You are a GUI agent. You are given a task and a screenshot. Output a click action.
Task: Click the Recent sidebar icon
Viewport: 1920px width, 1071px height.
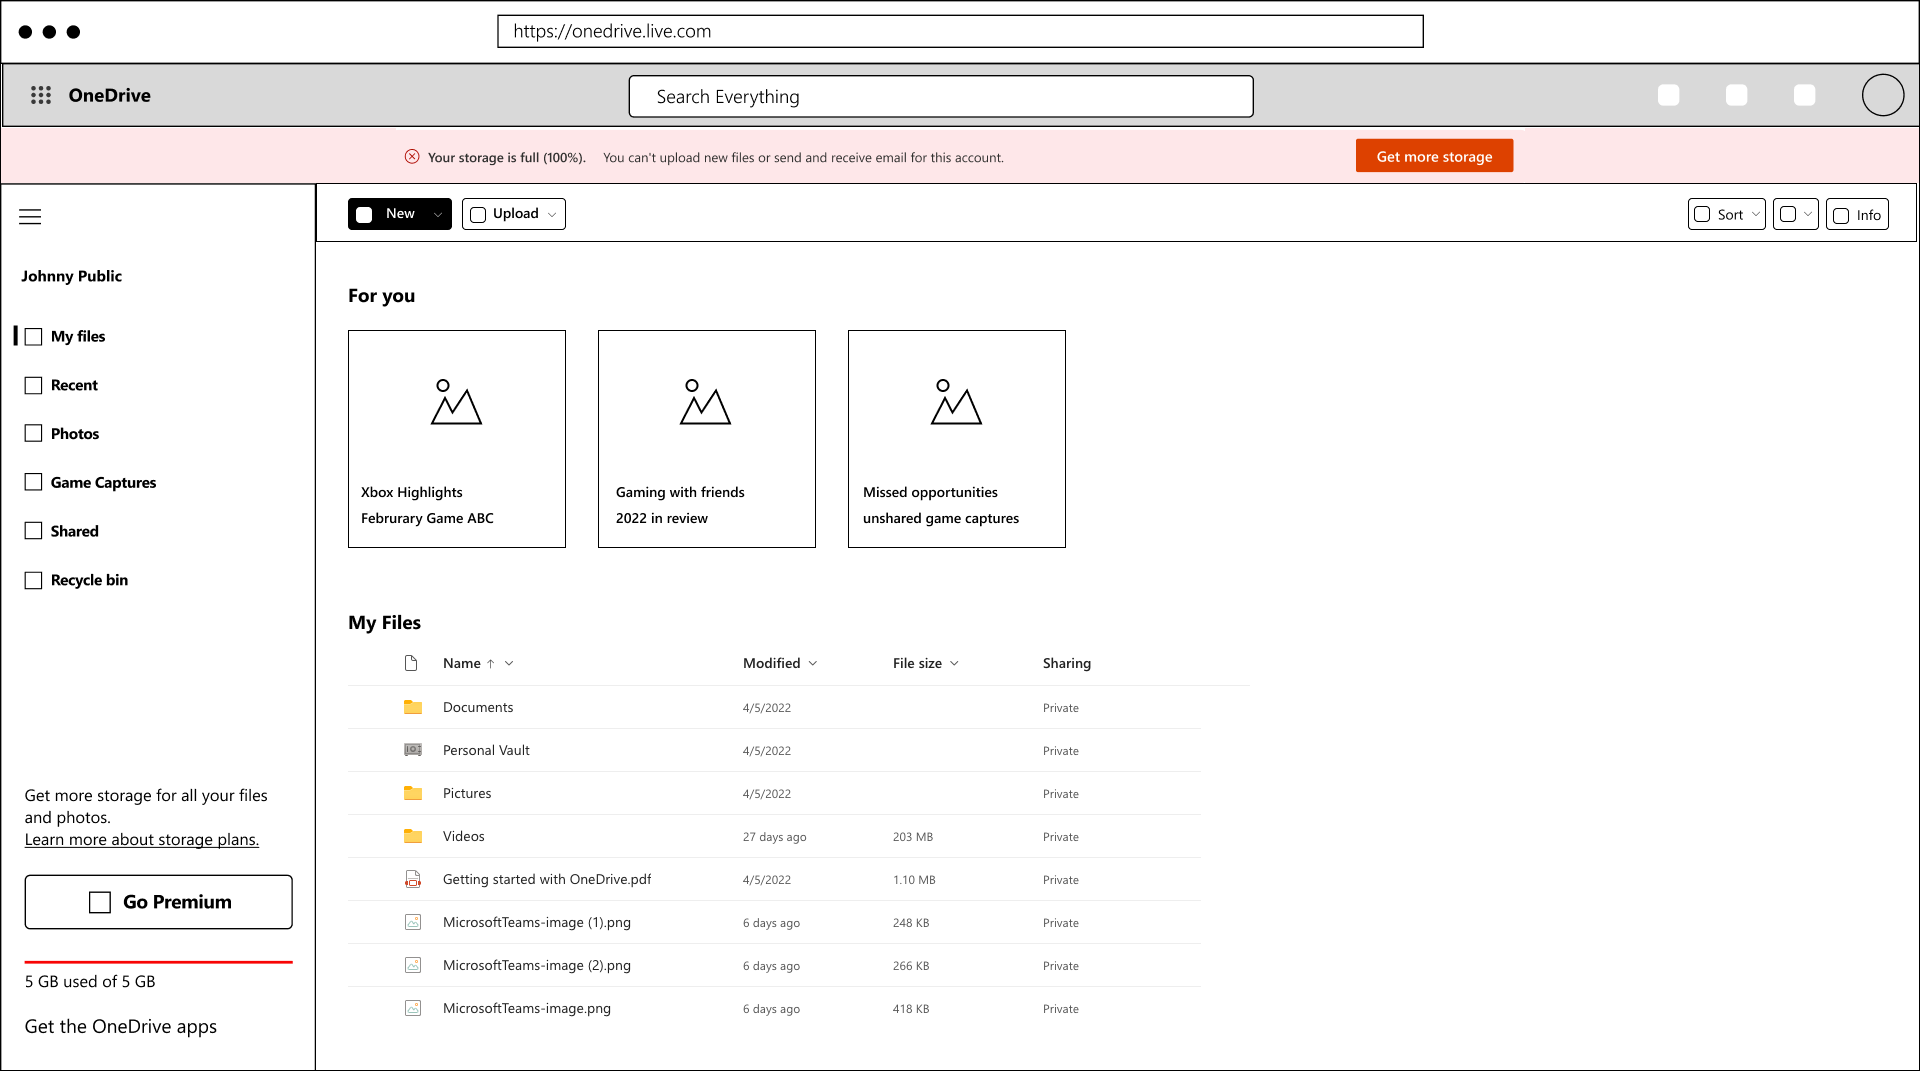pyautogui.click(x=33, y=385)
